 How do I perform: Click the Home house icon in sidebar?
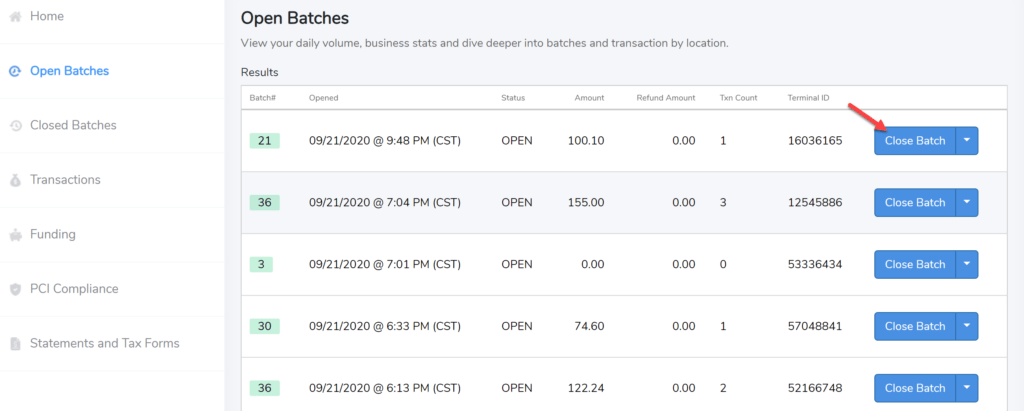pyautogui.click(x=16, y=17)
